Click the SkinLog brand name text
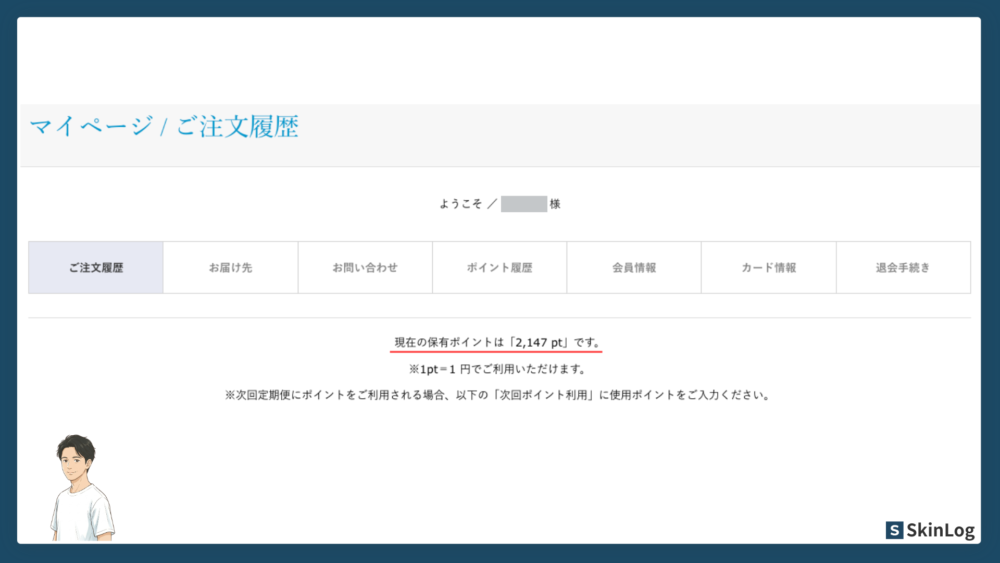This screenshot has width=1000, height=563. tap(940, 531)
